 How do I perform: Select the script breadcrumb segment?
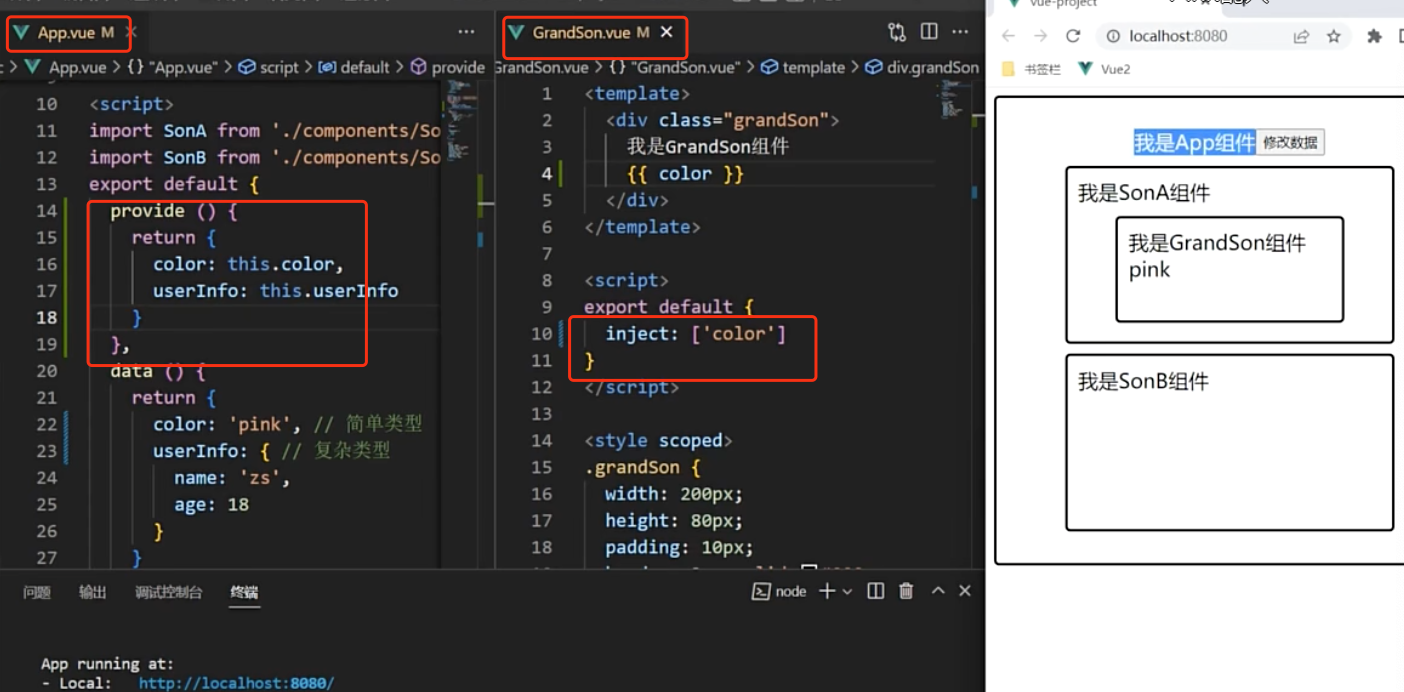tap(269, 67)
